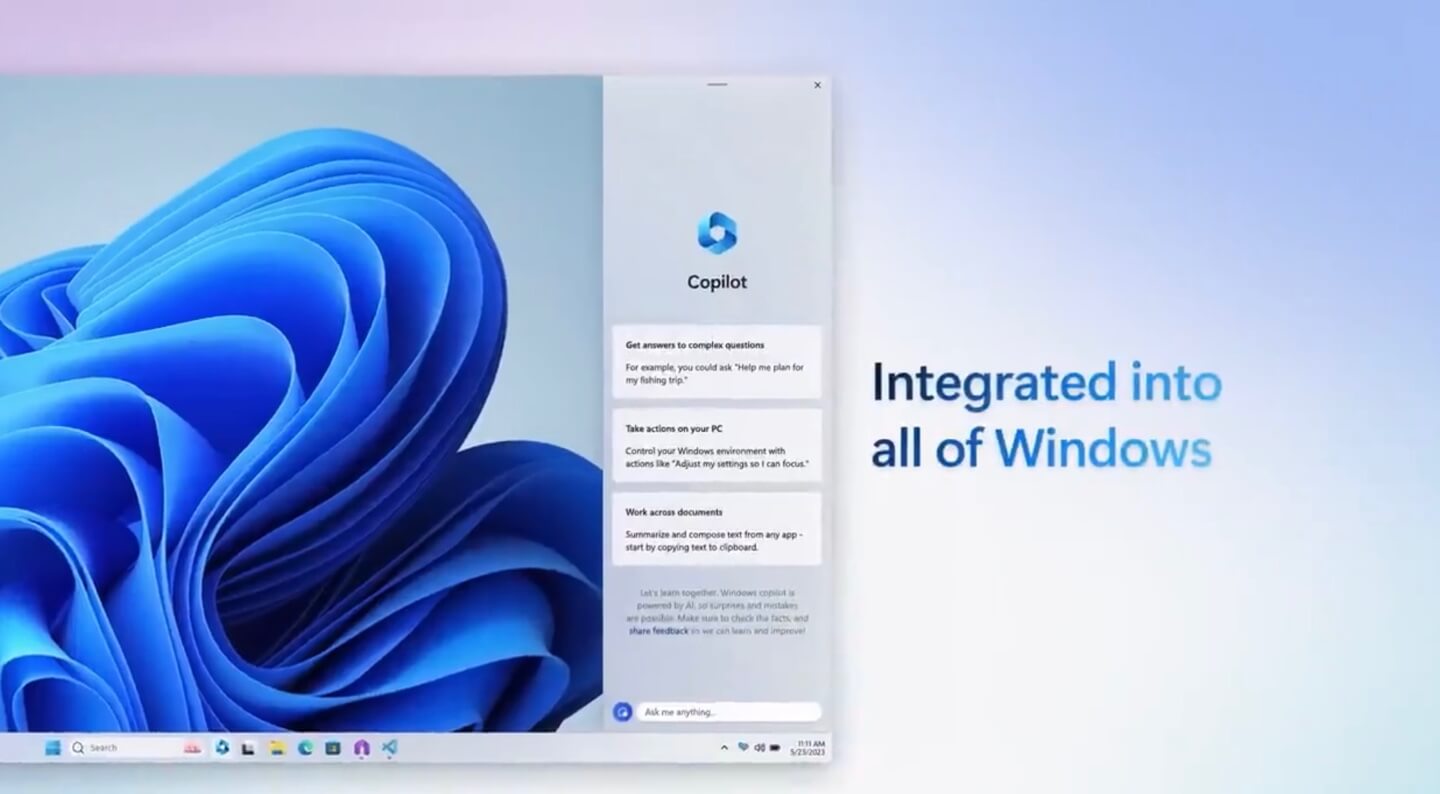Click the Copilot logo in the panel
This screenshot has height=794, width=1440.
coord(717,232)
